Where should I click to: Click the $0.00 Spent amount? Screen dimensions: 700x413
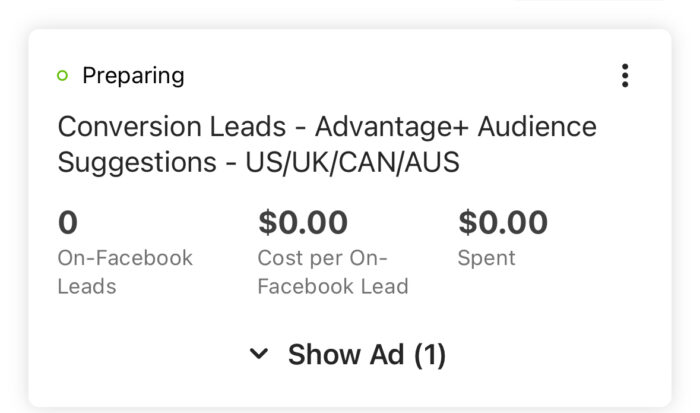point(503,222)
